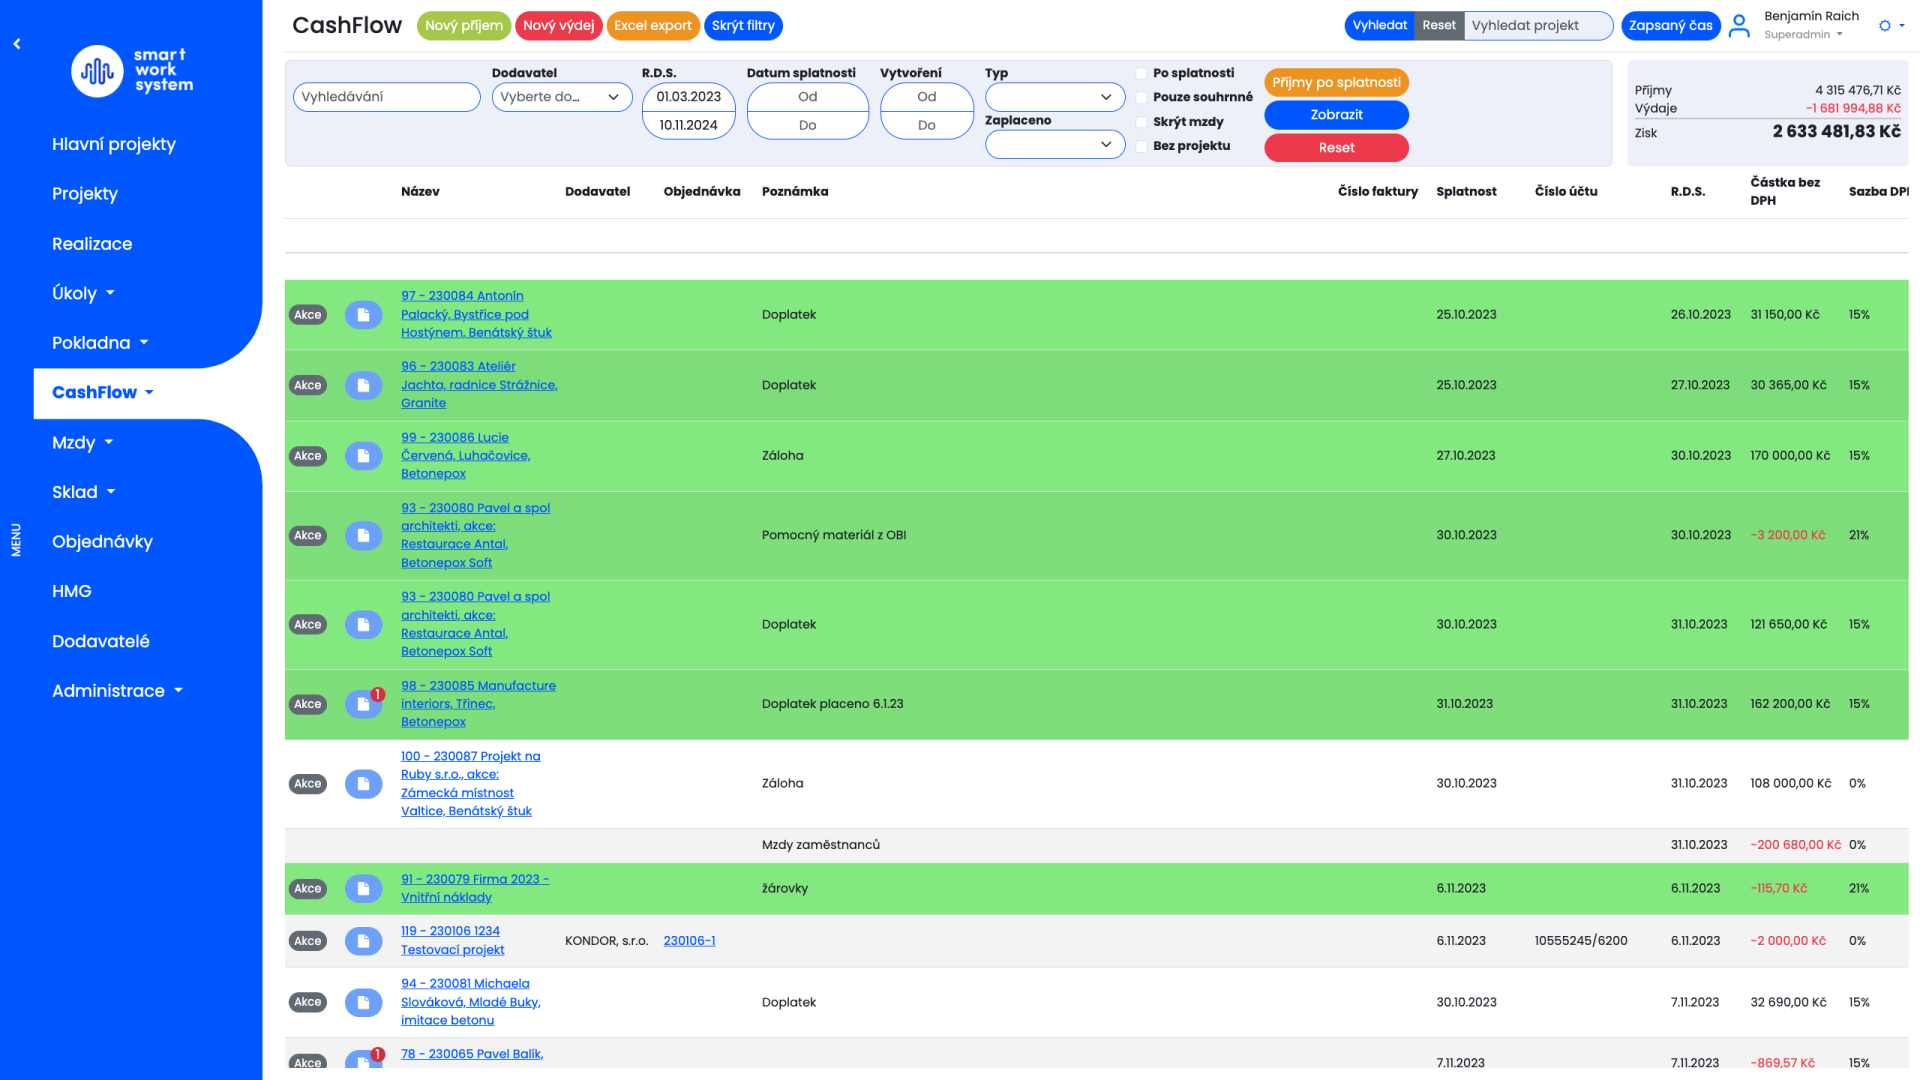Check the Bez projektu checkbox
This screenshot has height=1080, width=1920.
pos(1141,146)
